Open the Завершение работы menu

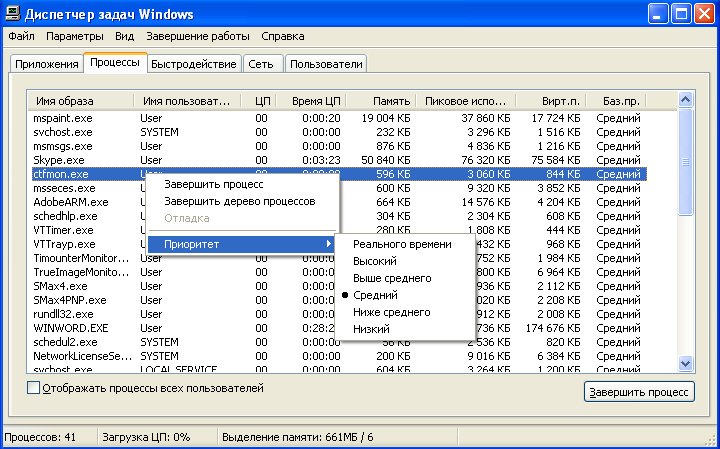pos(198,36)
